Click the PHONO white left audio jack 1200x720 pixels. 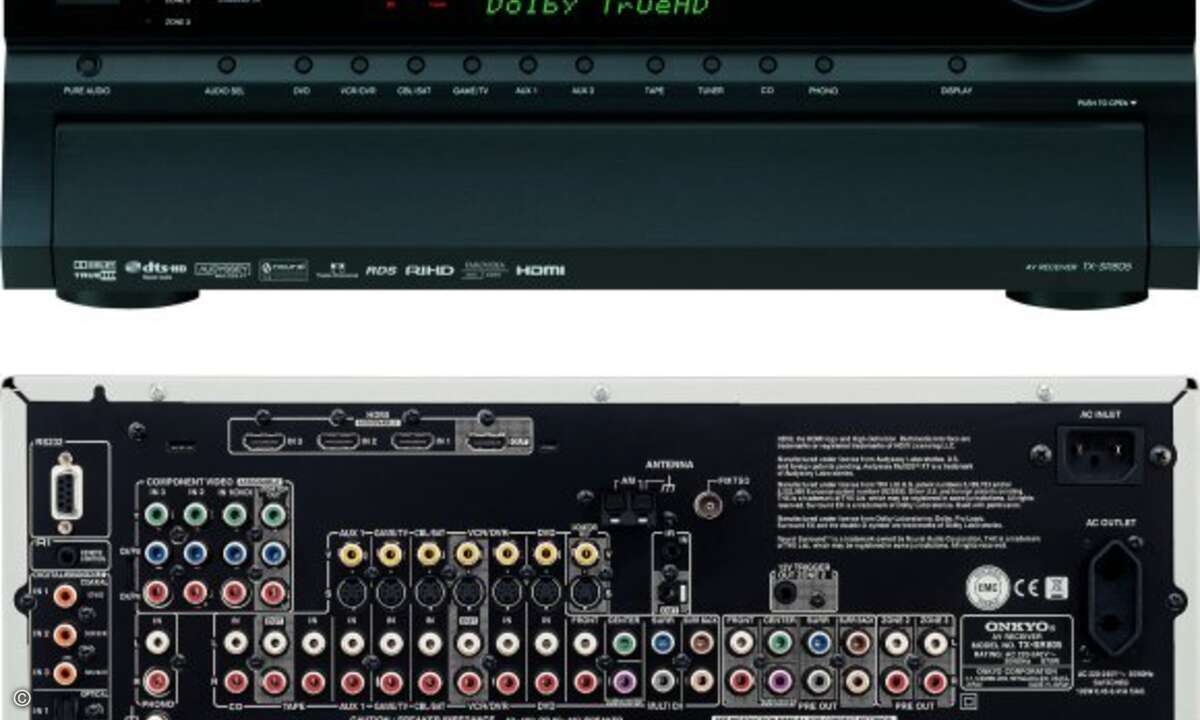tap(157, 642)
